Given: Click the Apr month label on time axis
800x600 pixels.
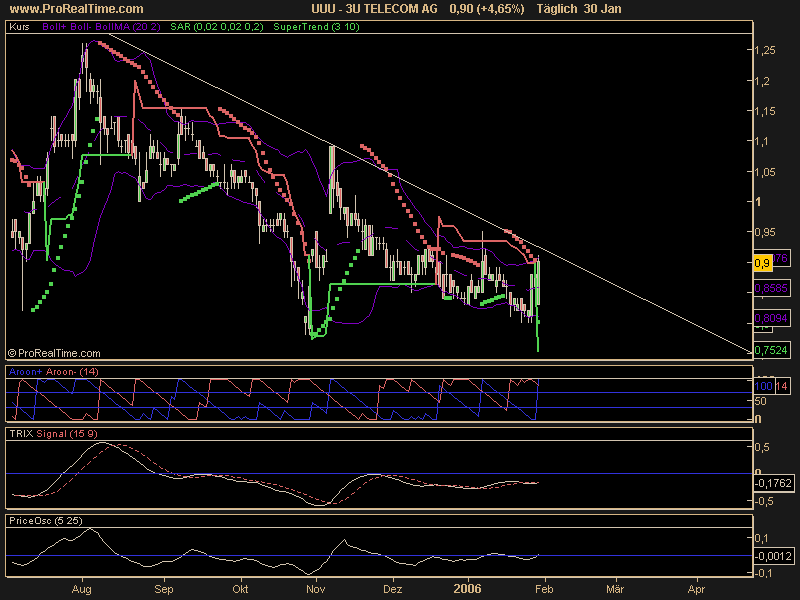Looking at the screenshot, I should 696,589.
